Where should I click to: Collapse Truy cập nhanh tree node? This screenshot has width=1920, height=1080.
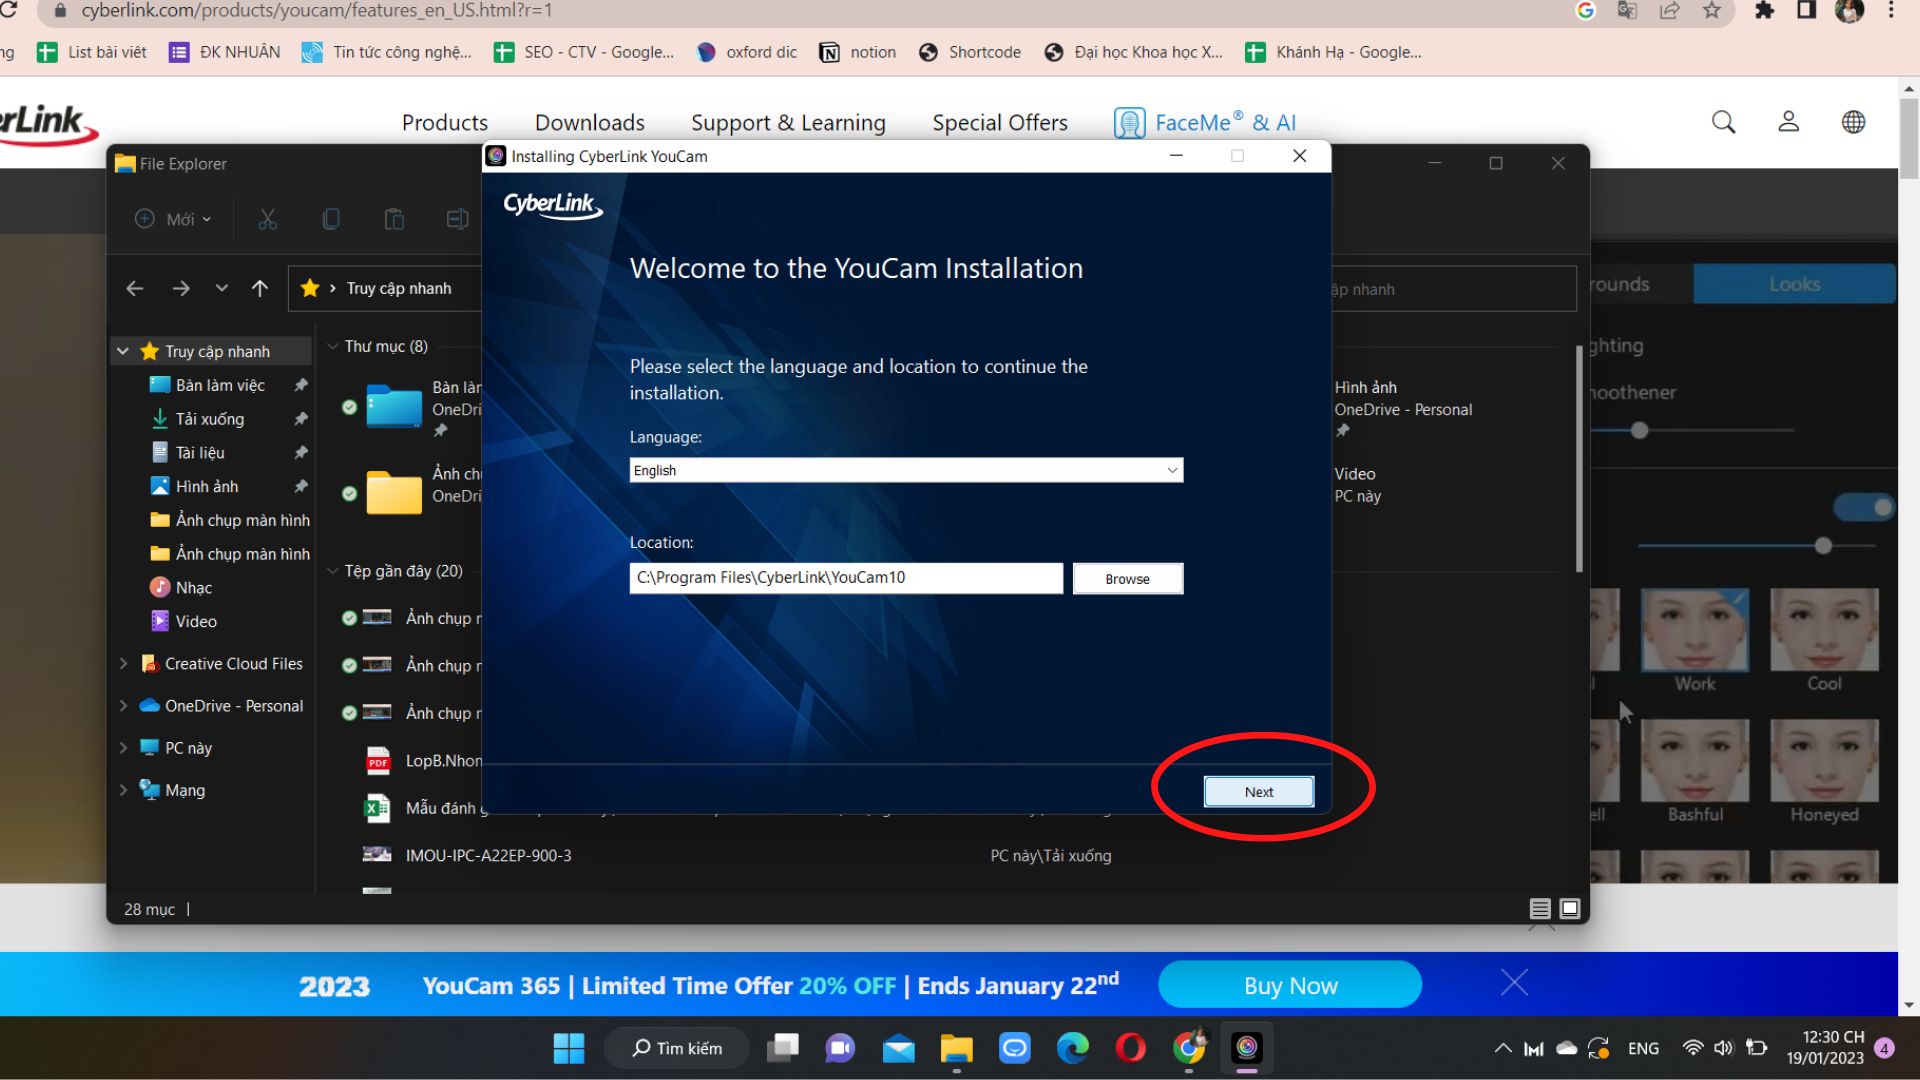[123, 352]
